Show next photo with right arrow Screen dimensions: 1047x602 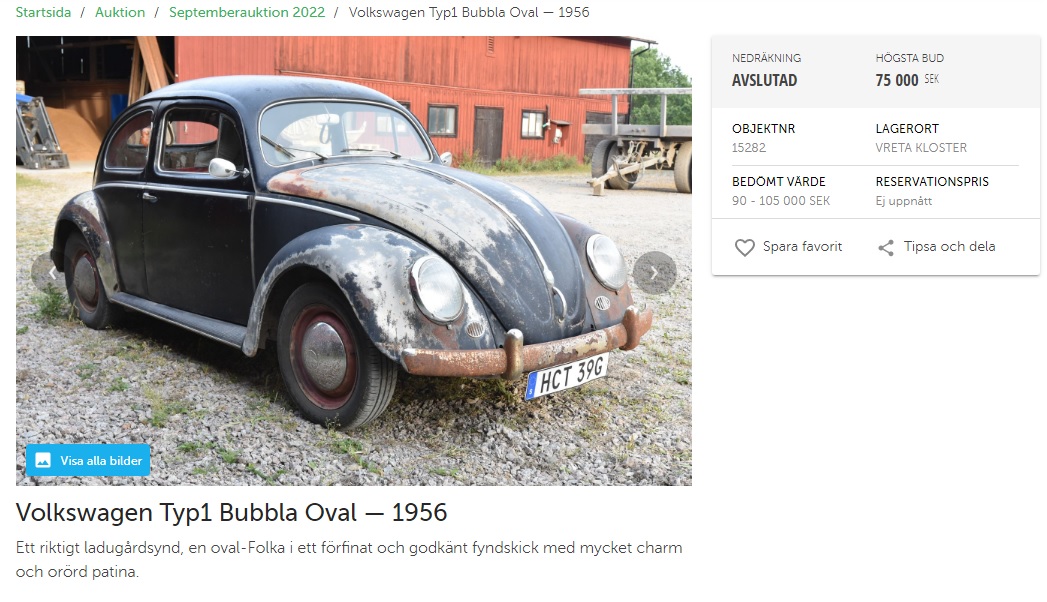[x=654, y=273]
